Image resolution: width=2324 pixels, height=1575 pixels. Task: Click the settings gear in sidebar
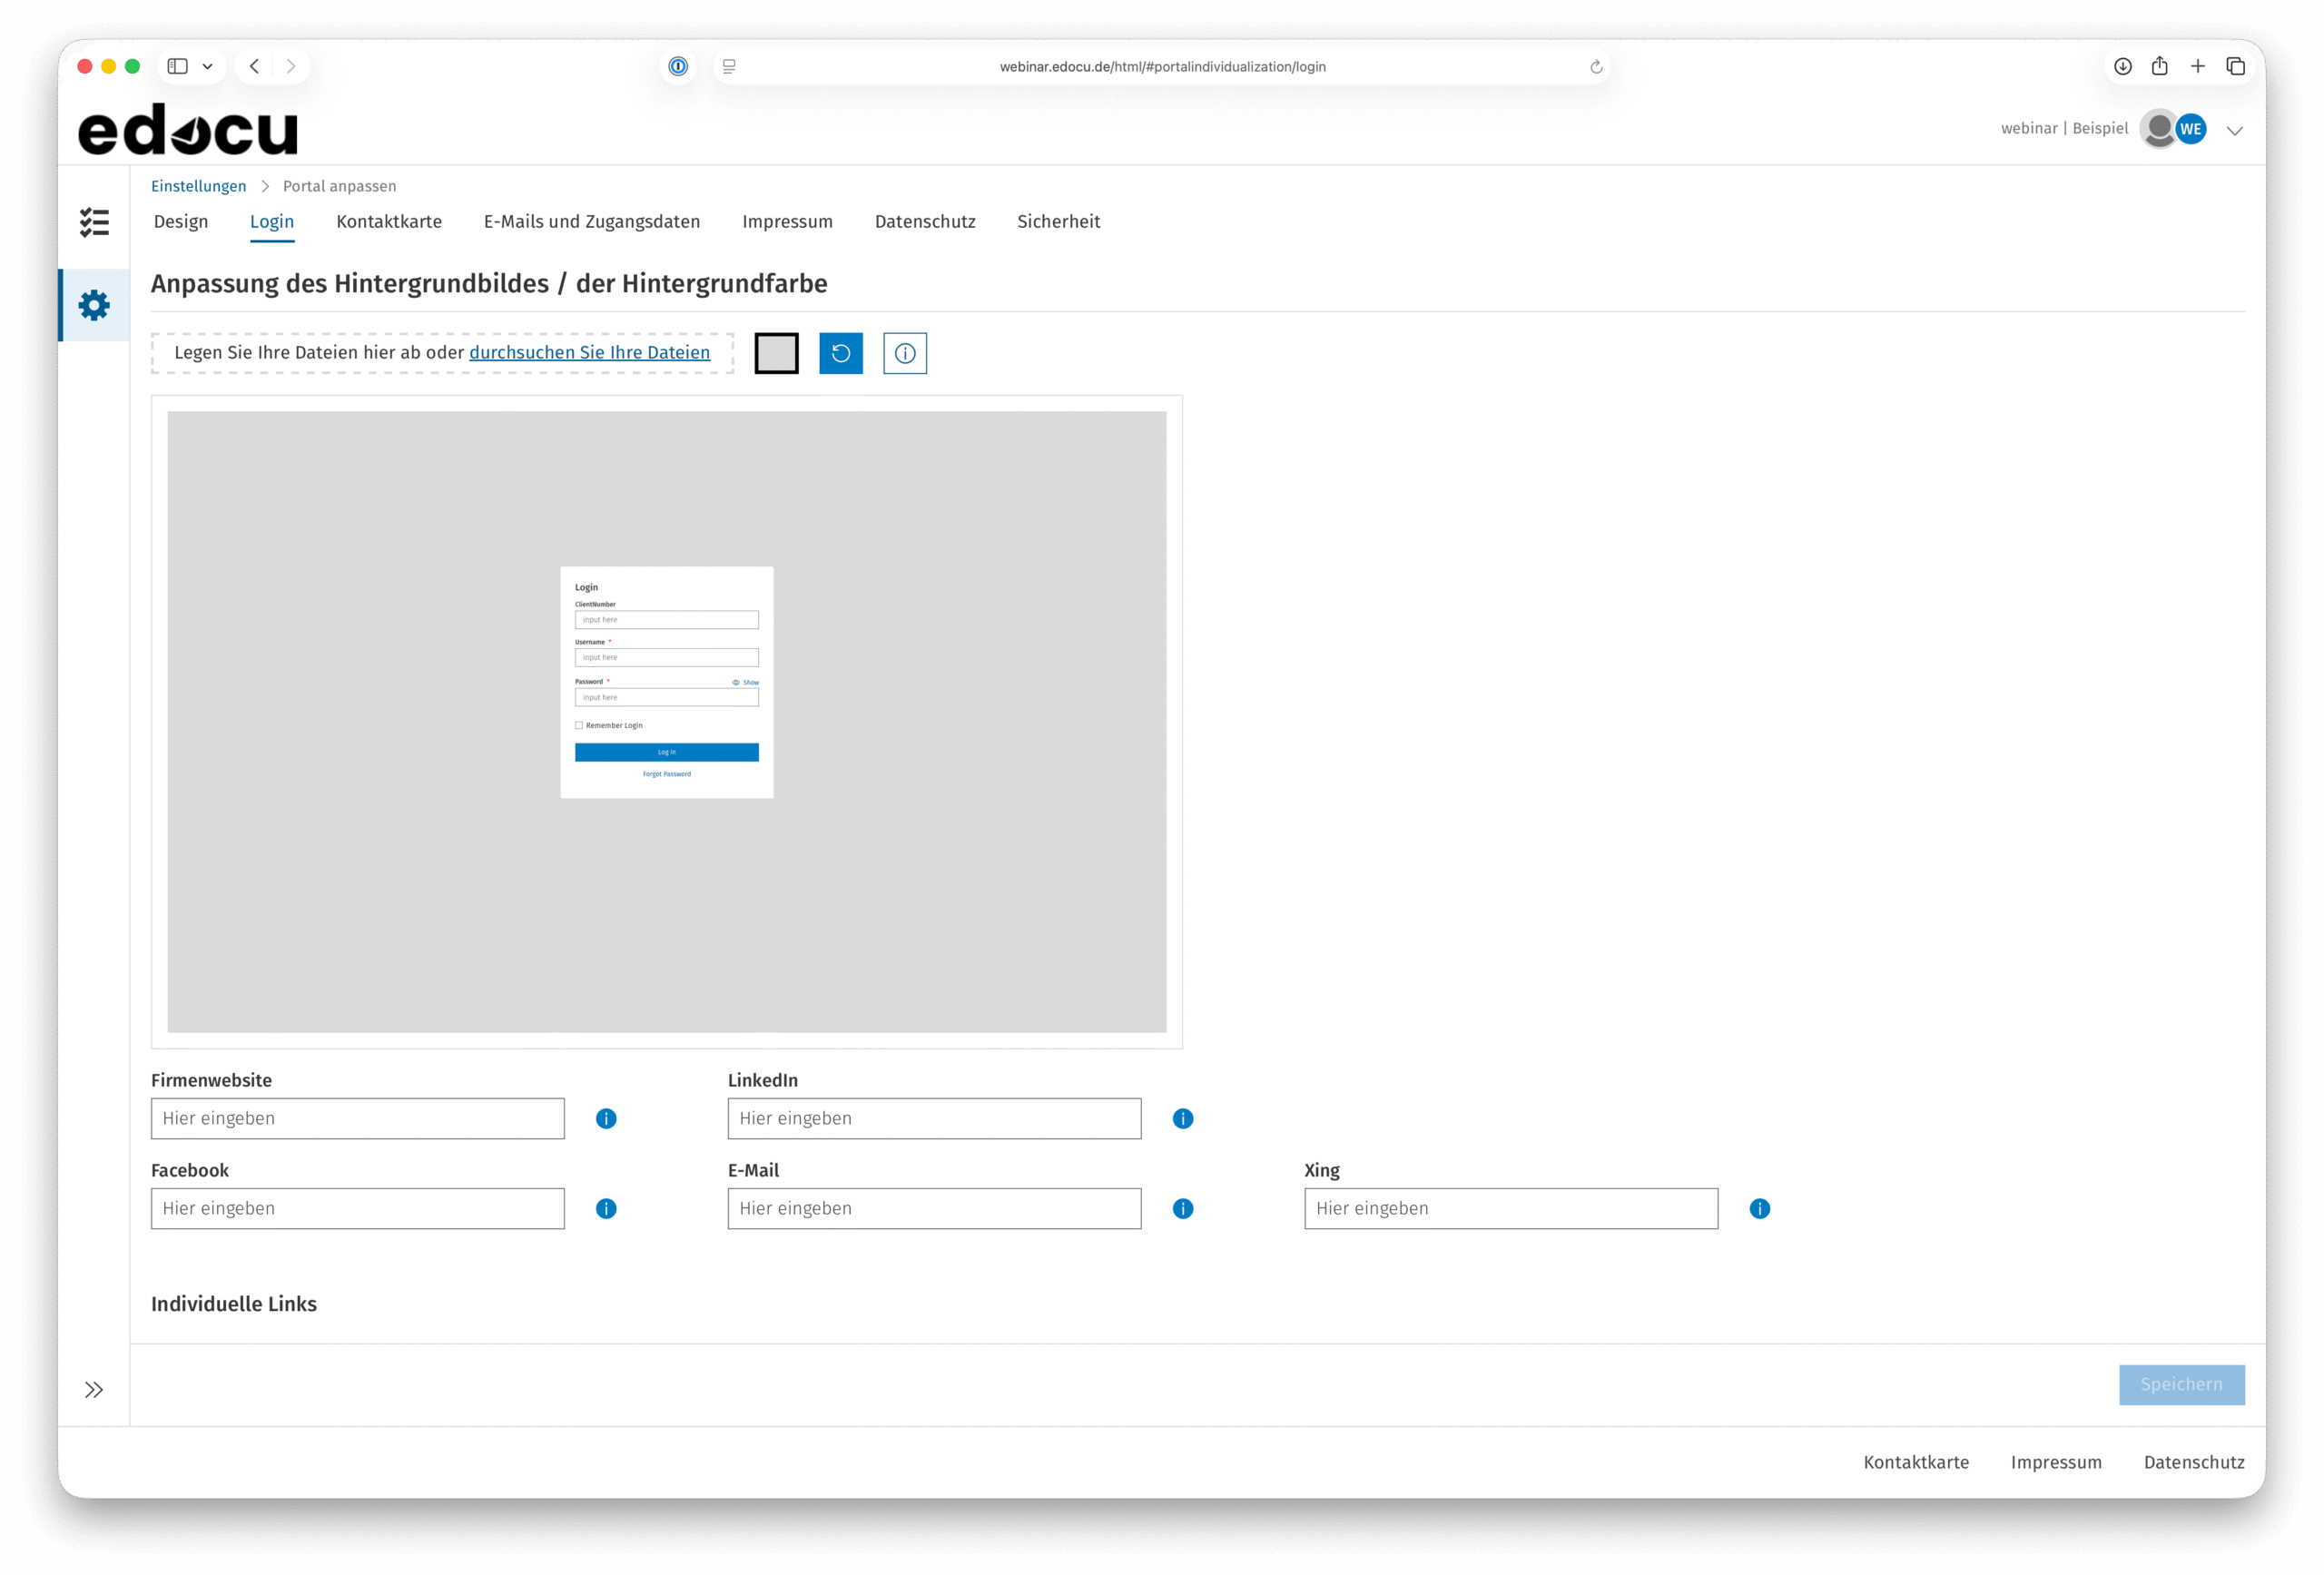point(94,305)
